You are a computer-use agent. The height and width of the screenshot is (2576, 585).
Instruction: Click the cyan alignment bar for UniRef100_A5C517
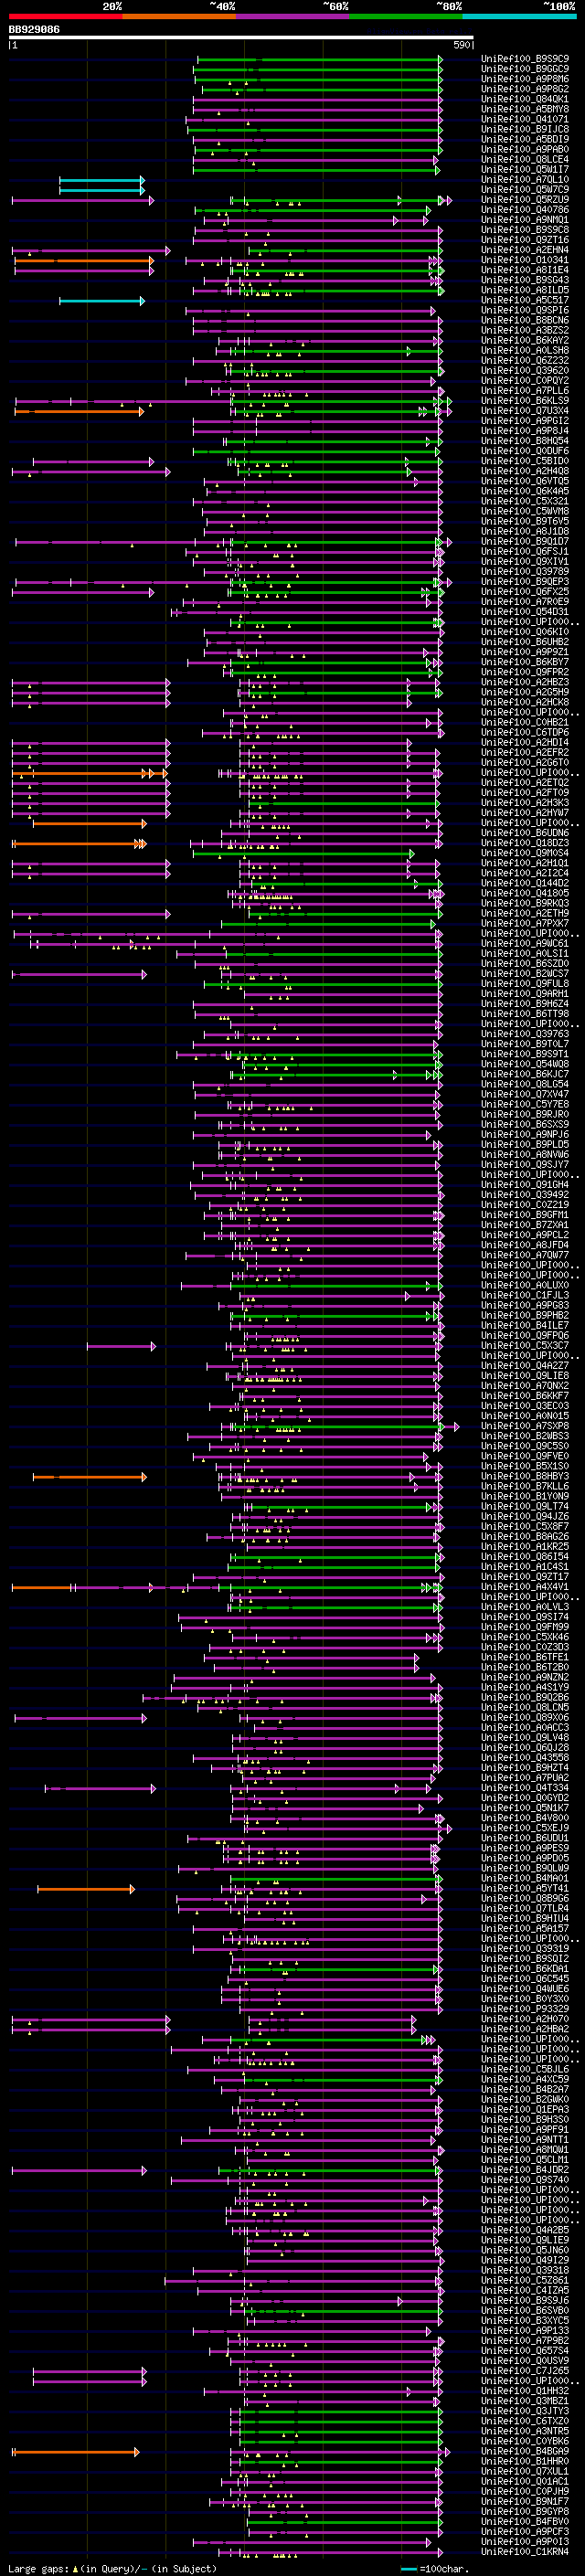[101, 300]
